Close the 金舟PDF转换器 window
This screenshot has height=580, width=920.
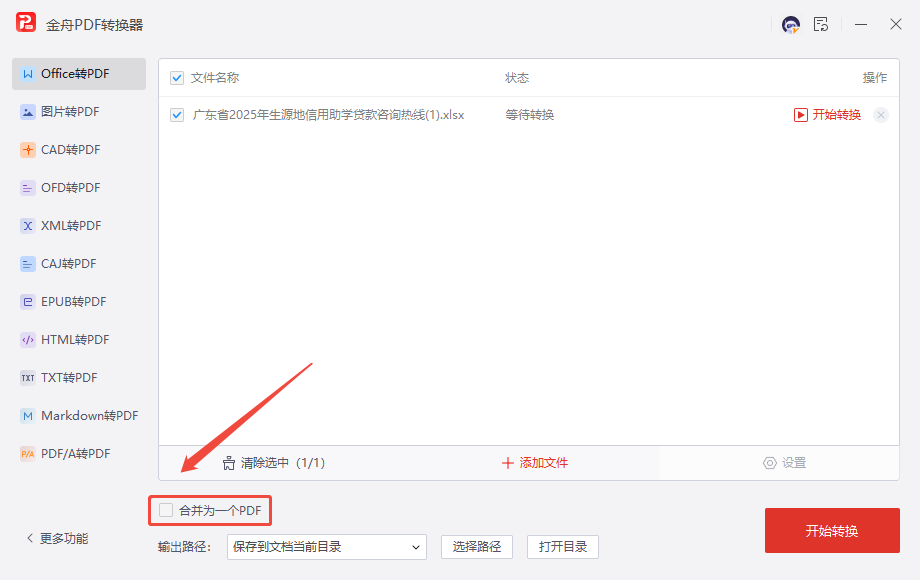point(895,24)
